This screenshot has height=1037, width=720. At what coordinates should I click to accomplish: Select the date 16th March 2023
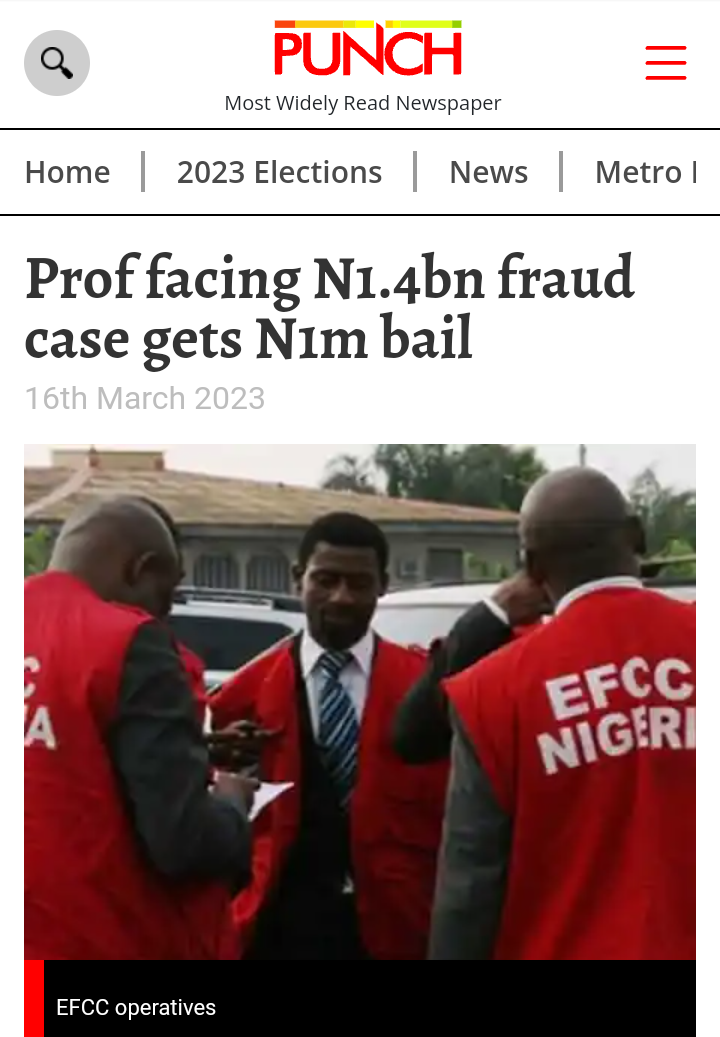145,398
